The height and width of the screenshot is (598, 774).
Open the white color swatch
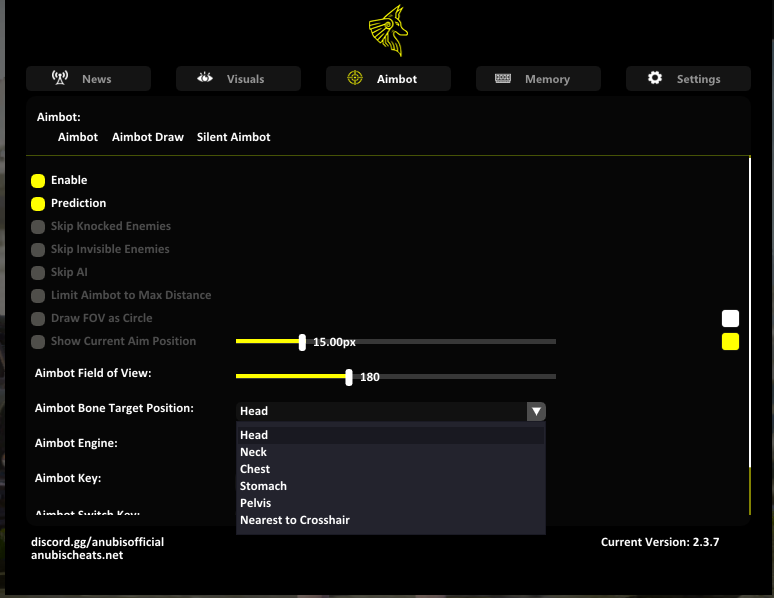click(730, 319)
